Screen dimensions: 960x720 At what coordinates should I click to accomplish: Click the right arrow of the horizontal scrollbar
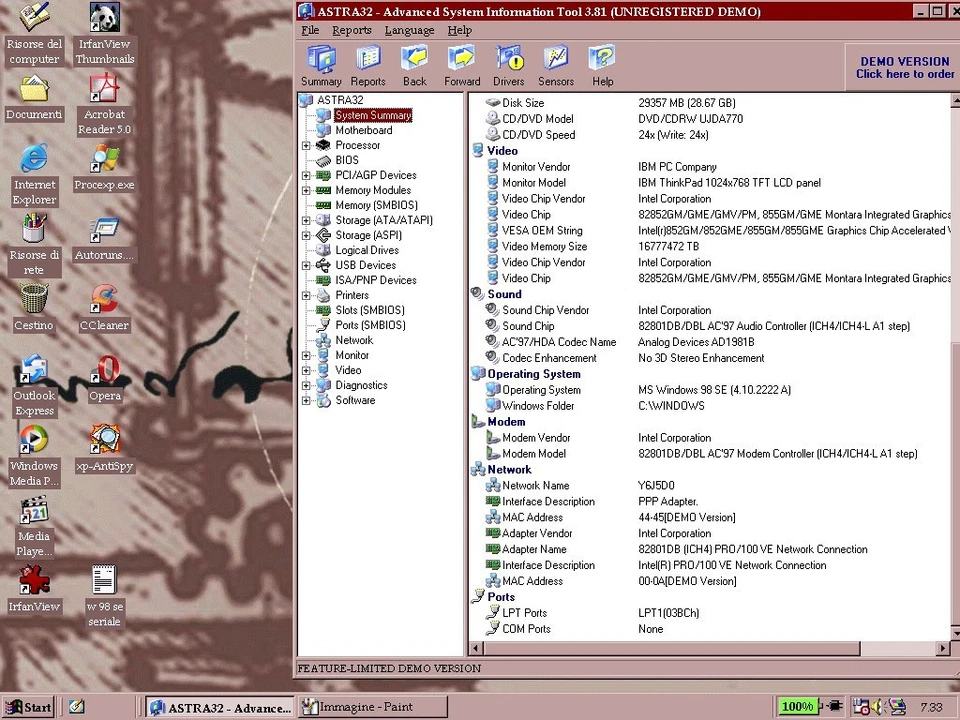pos(942,648)
